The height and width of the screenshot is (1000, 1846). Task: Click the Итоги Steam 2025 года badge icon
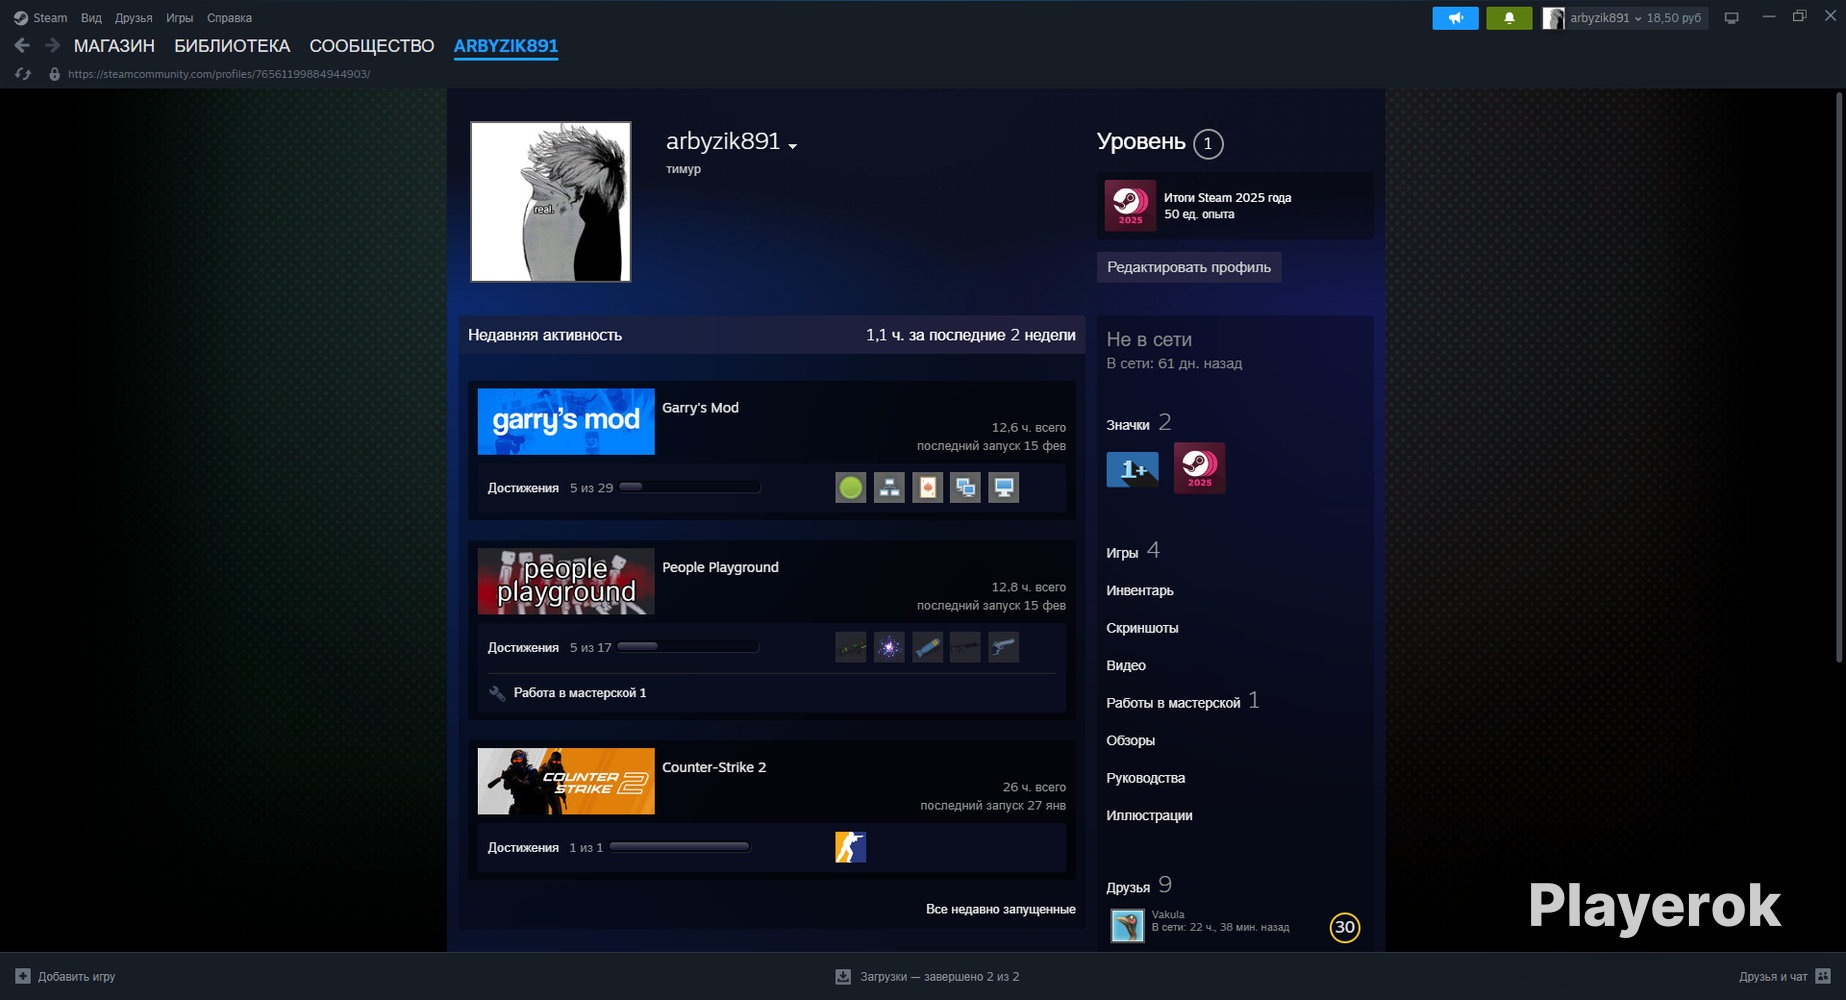click(x=1130, y=205)
